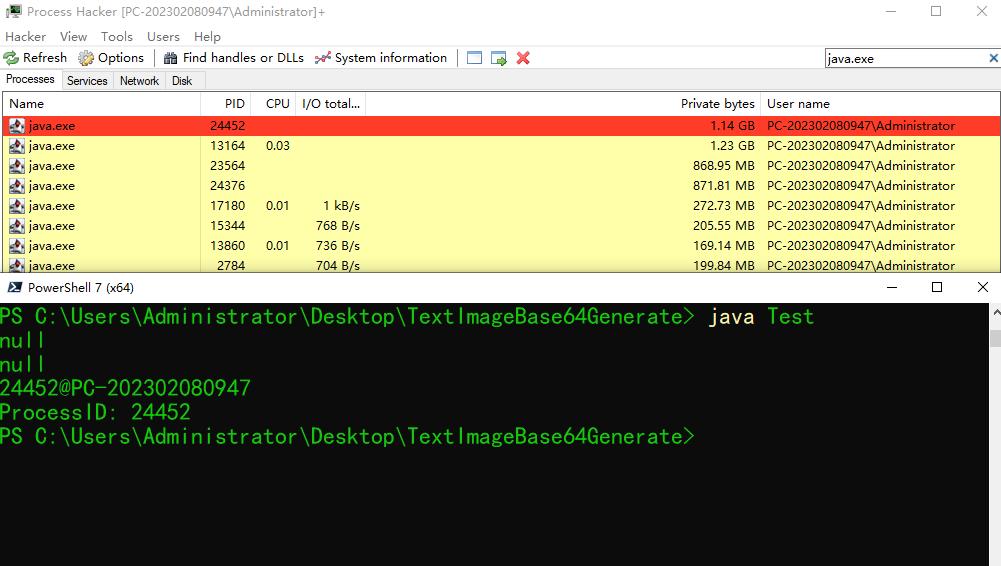Click the Process Hacker title bar icon
The height and width of the screenshot is (566, 1001).
point(13,11)
